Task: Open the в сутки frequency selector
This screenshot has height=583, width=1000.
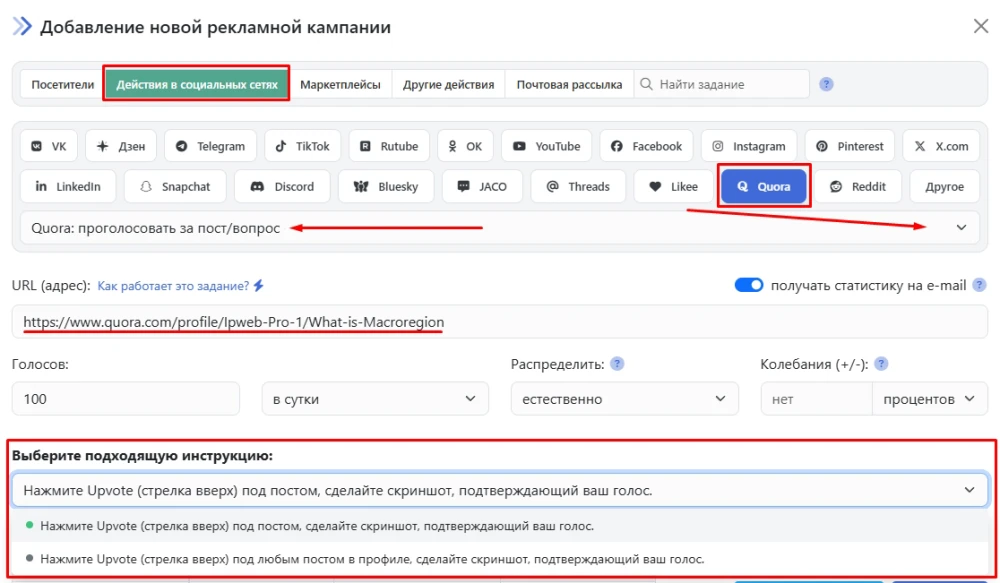Action: click(x=375, y=398)
